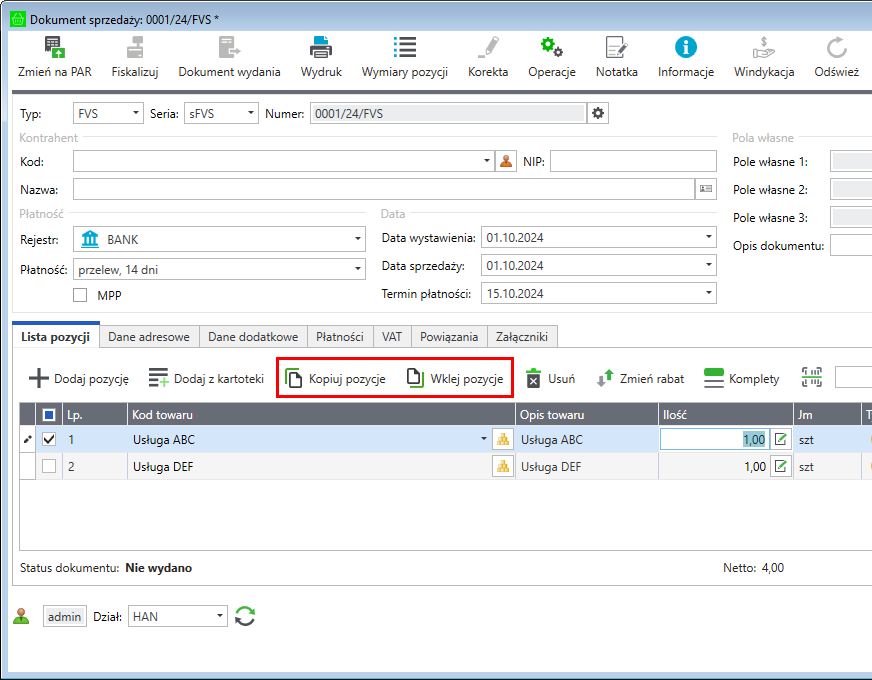Click the Ilość field in row 1
The width and height of the screenshot is (872, 680).
[x=714, y=440]
